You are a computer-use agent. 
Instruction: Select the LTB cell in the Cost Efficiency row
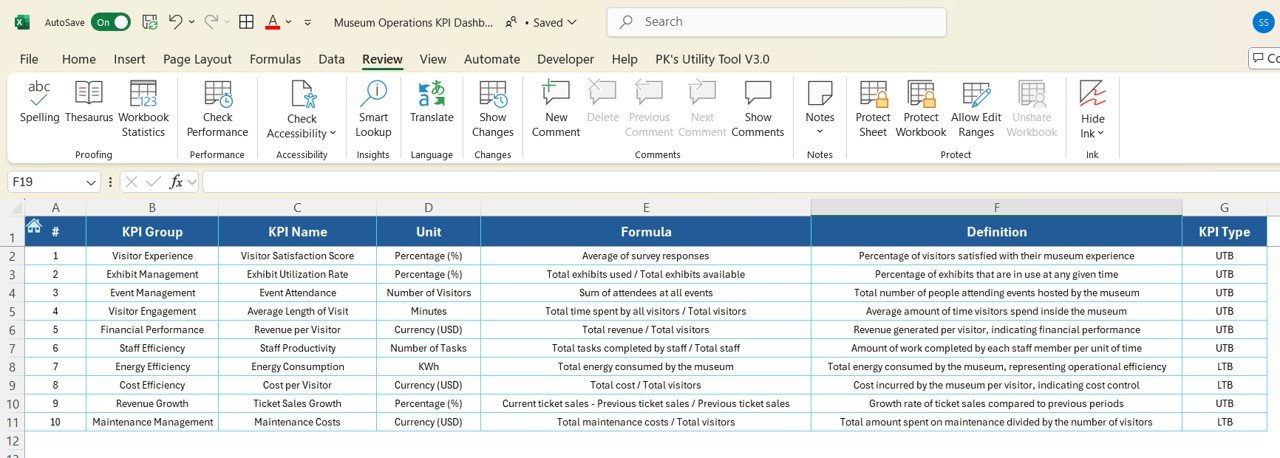(x=1224, y=385)
